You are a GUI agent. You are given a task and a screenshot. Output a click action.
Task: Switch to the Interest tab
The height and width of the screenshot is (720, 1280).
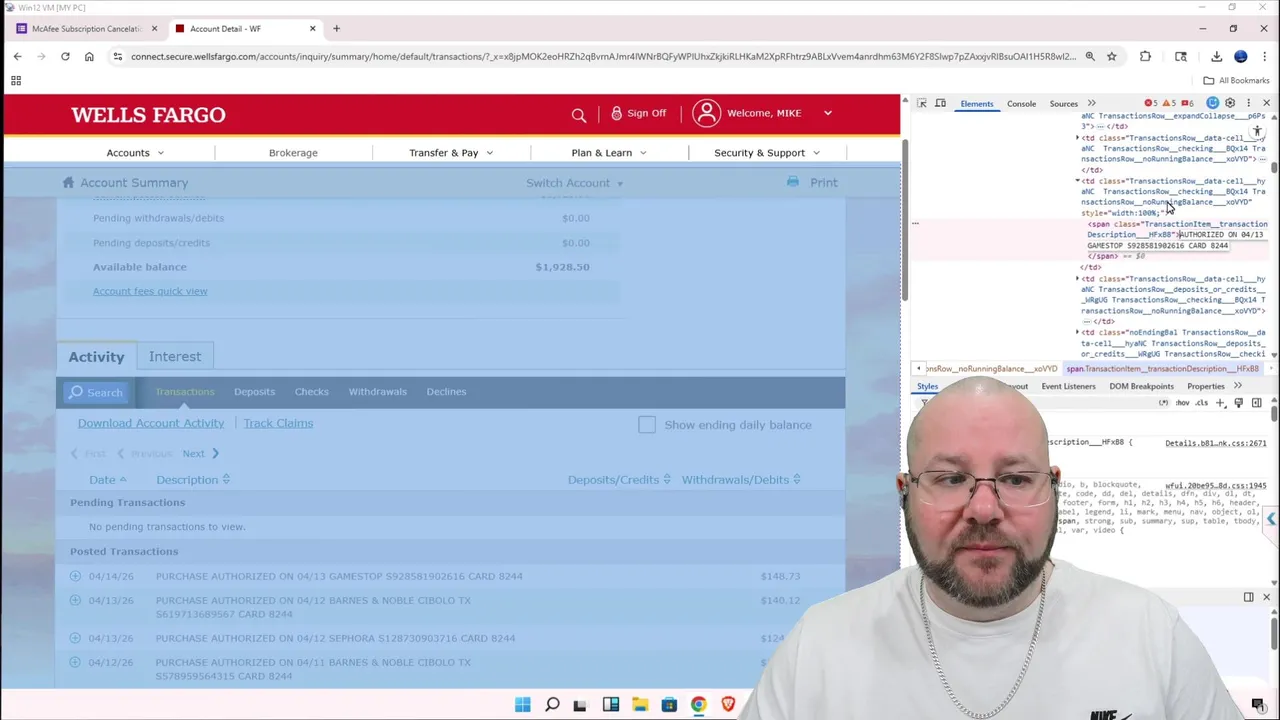175,356
